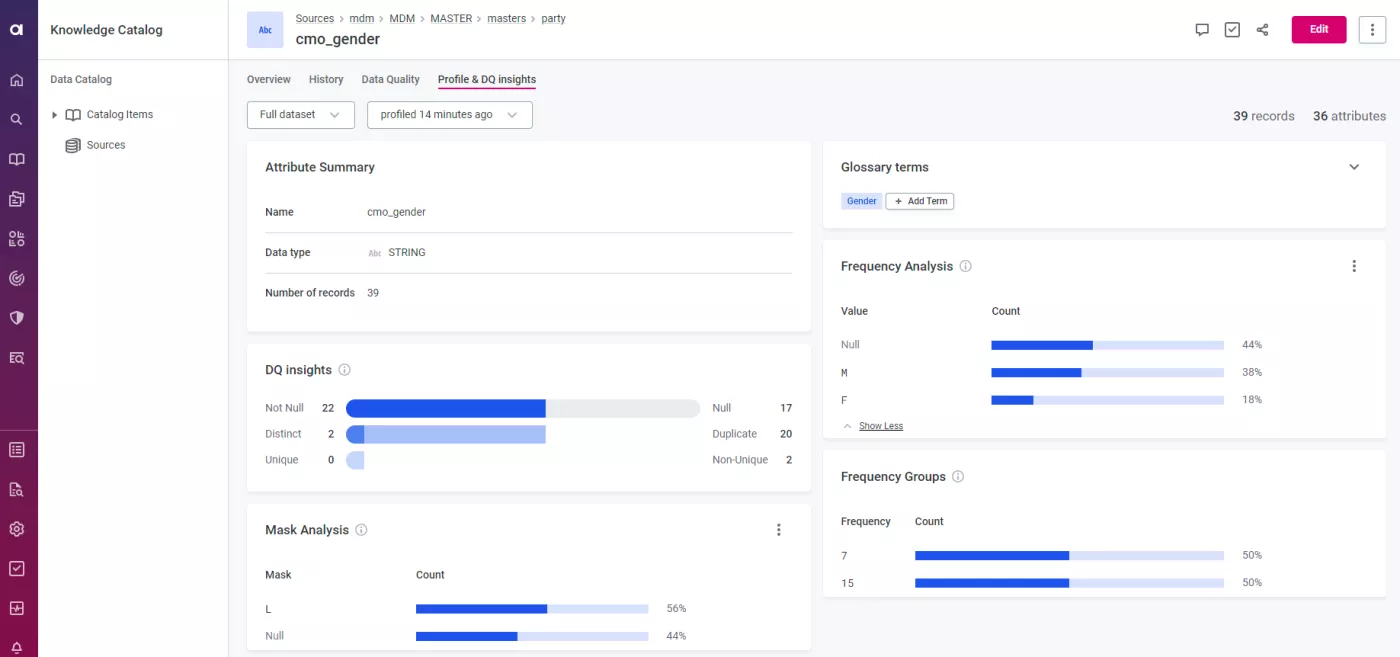Switch to the Data Quality tab
Viewport: 1400px width, 657px height.
click(390, 79)
